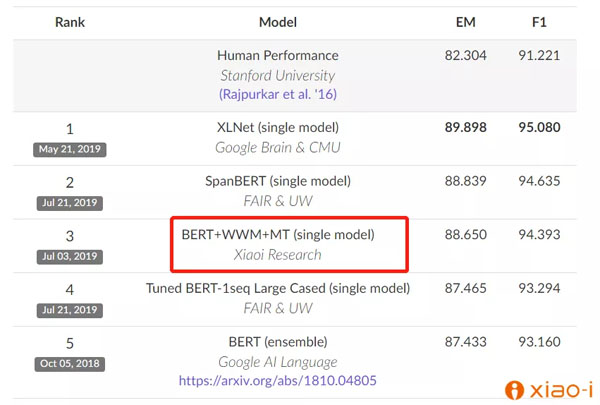This screenshot has height=405, width=600.
Task: Click the Google Brain & CMU affiliation
Action: 278,147
